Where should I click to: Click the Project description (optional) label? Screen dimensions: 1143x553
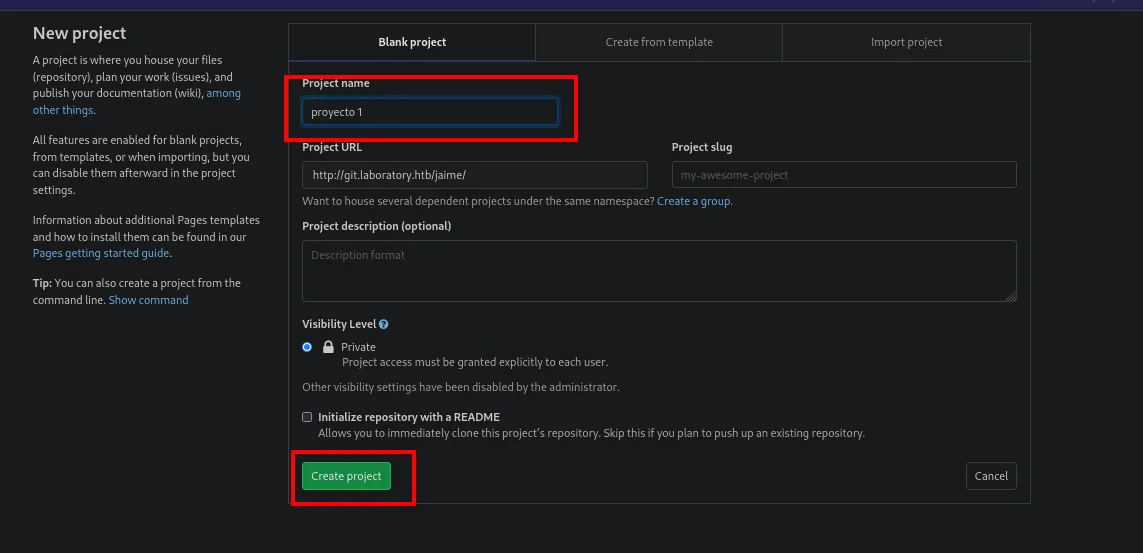point(377,226)
